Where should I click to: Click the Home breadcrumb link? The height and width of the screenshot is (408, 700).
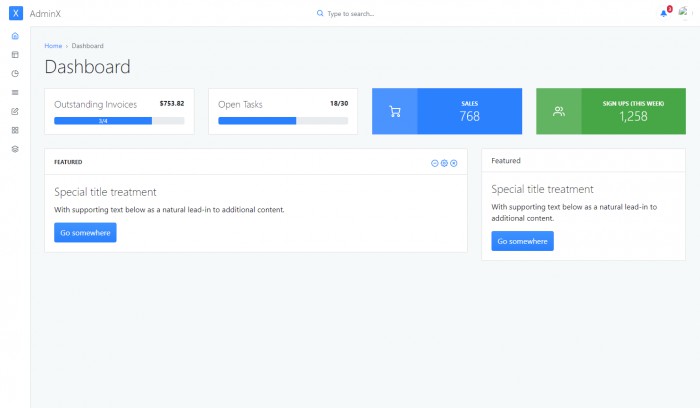coord(53,46)
